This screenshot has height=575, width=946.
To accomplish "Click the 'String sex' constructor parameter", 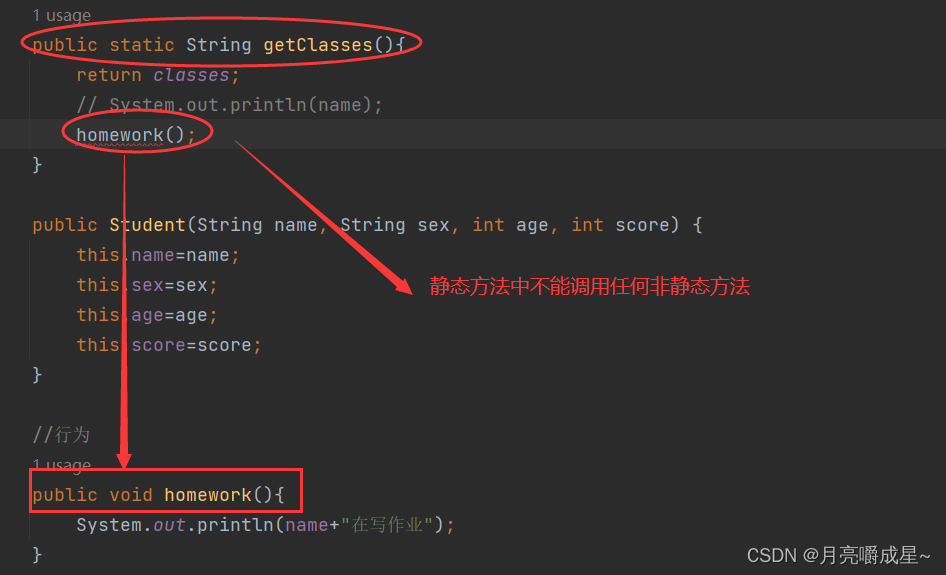I will [x=395, y=225].
